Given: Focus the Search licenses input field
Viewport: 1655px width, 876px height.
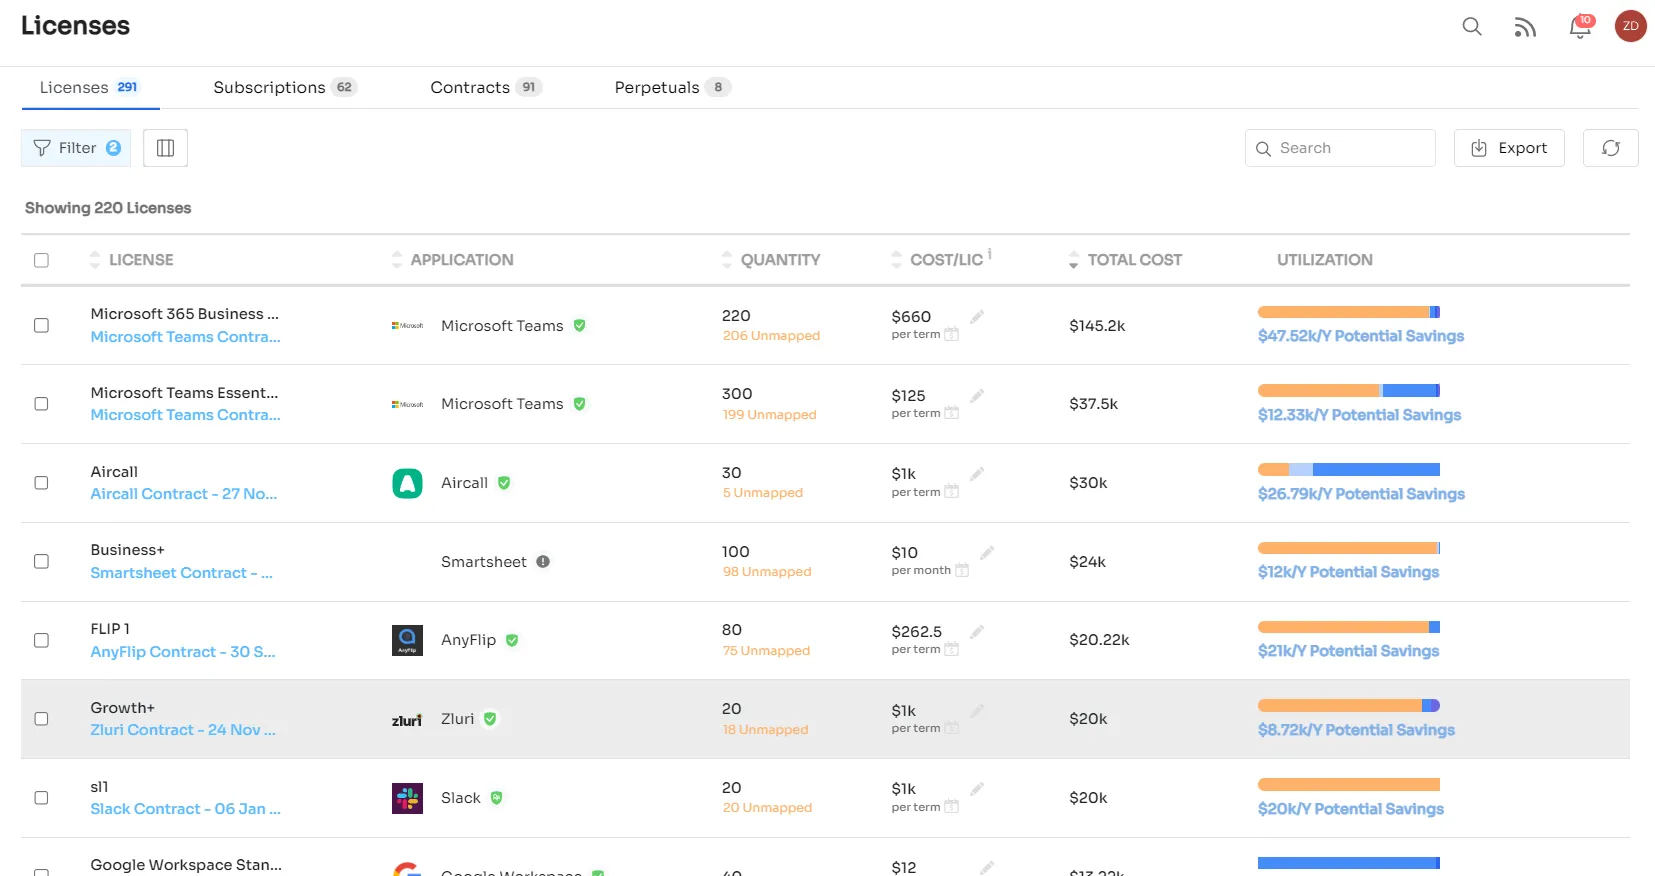Looking at the screenshot, I should (x=1340, y=148).
